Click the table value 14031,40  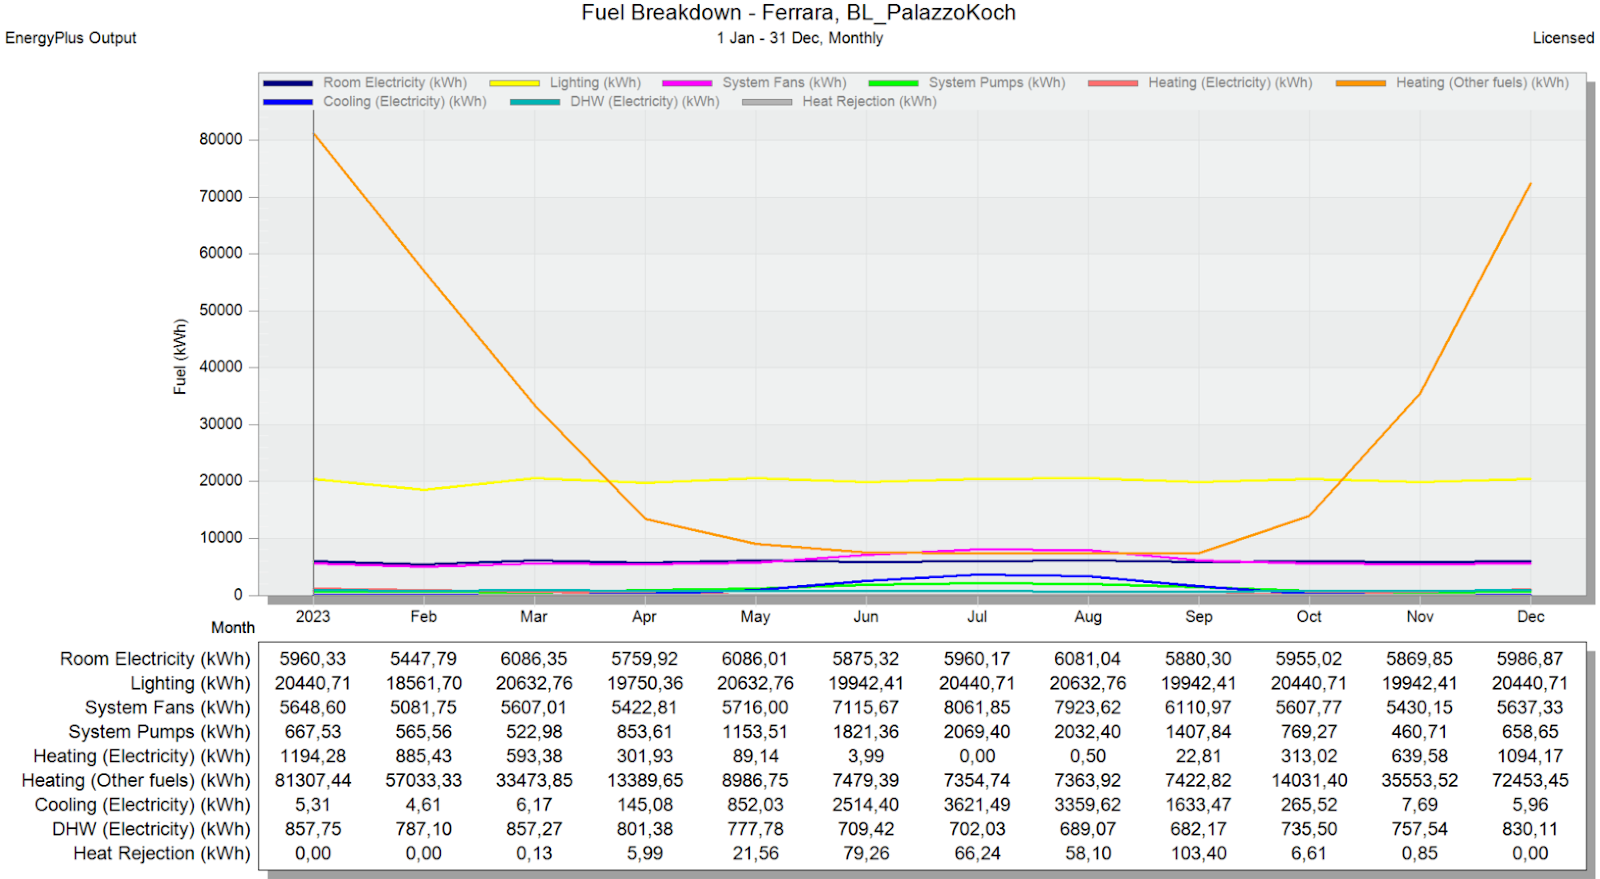coord(1309,780)
